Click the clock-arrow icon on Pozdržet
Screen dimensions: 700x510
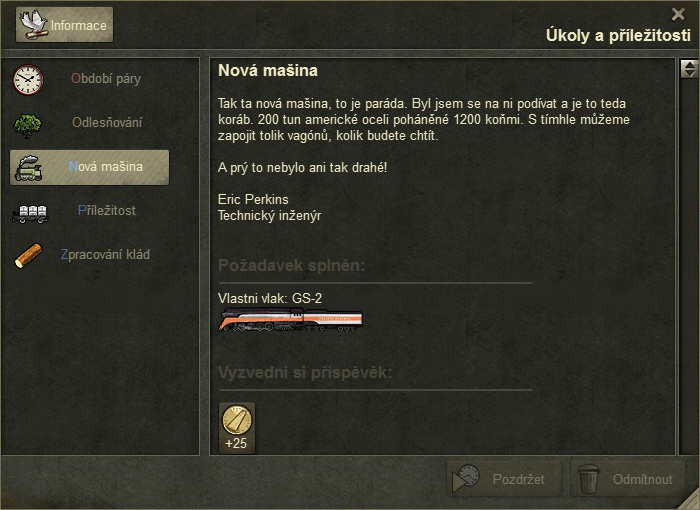[x=466, y=478]
